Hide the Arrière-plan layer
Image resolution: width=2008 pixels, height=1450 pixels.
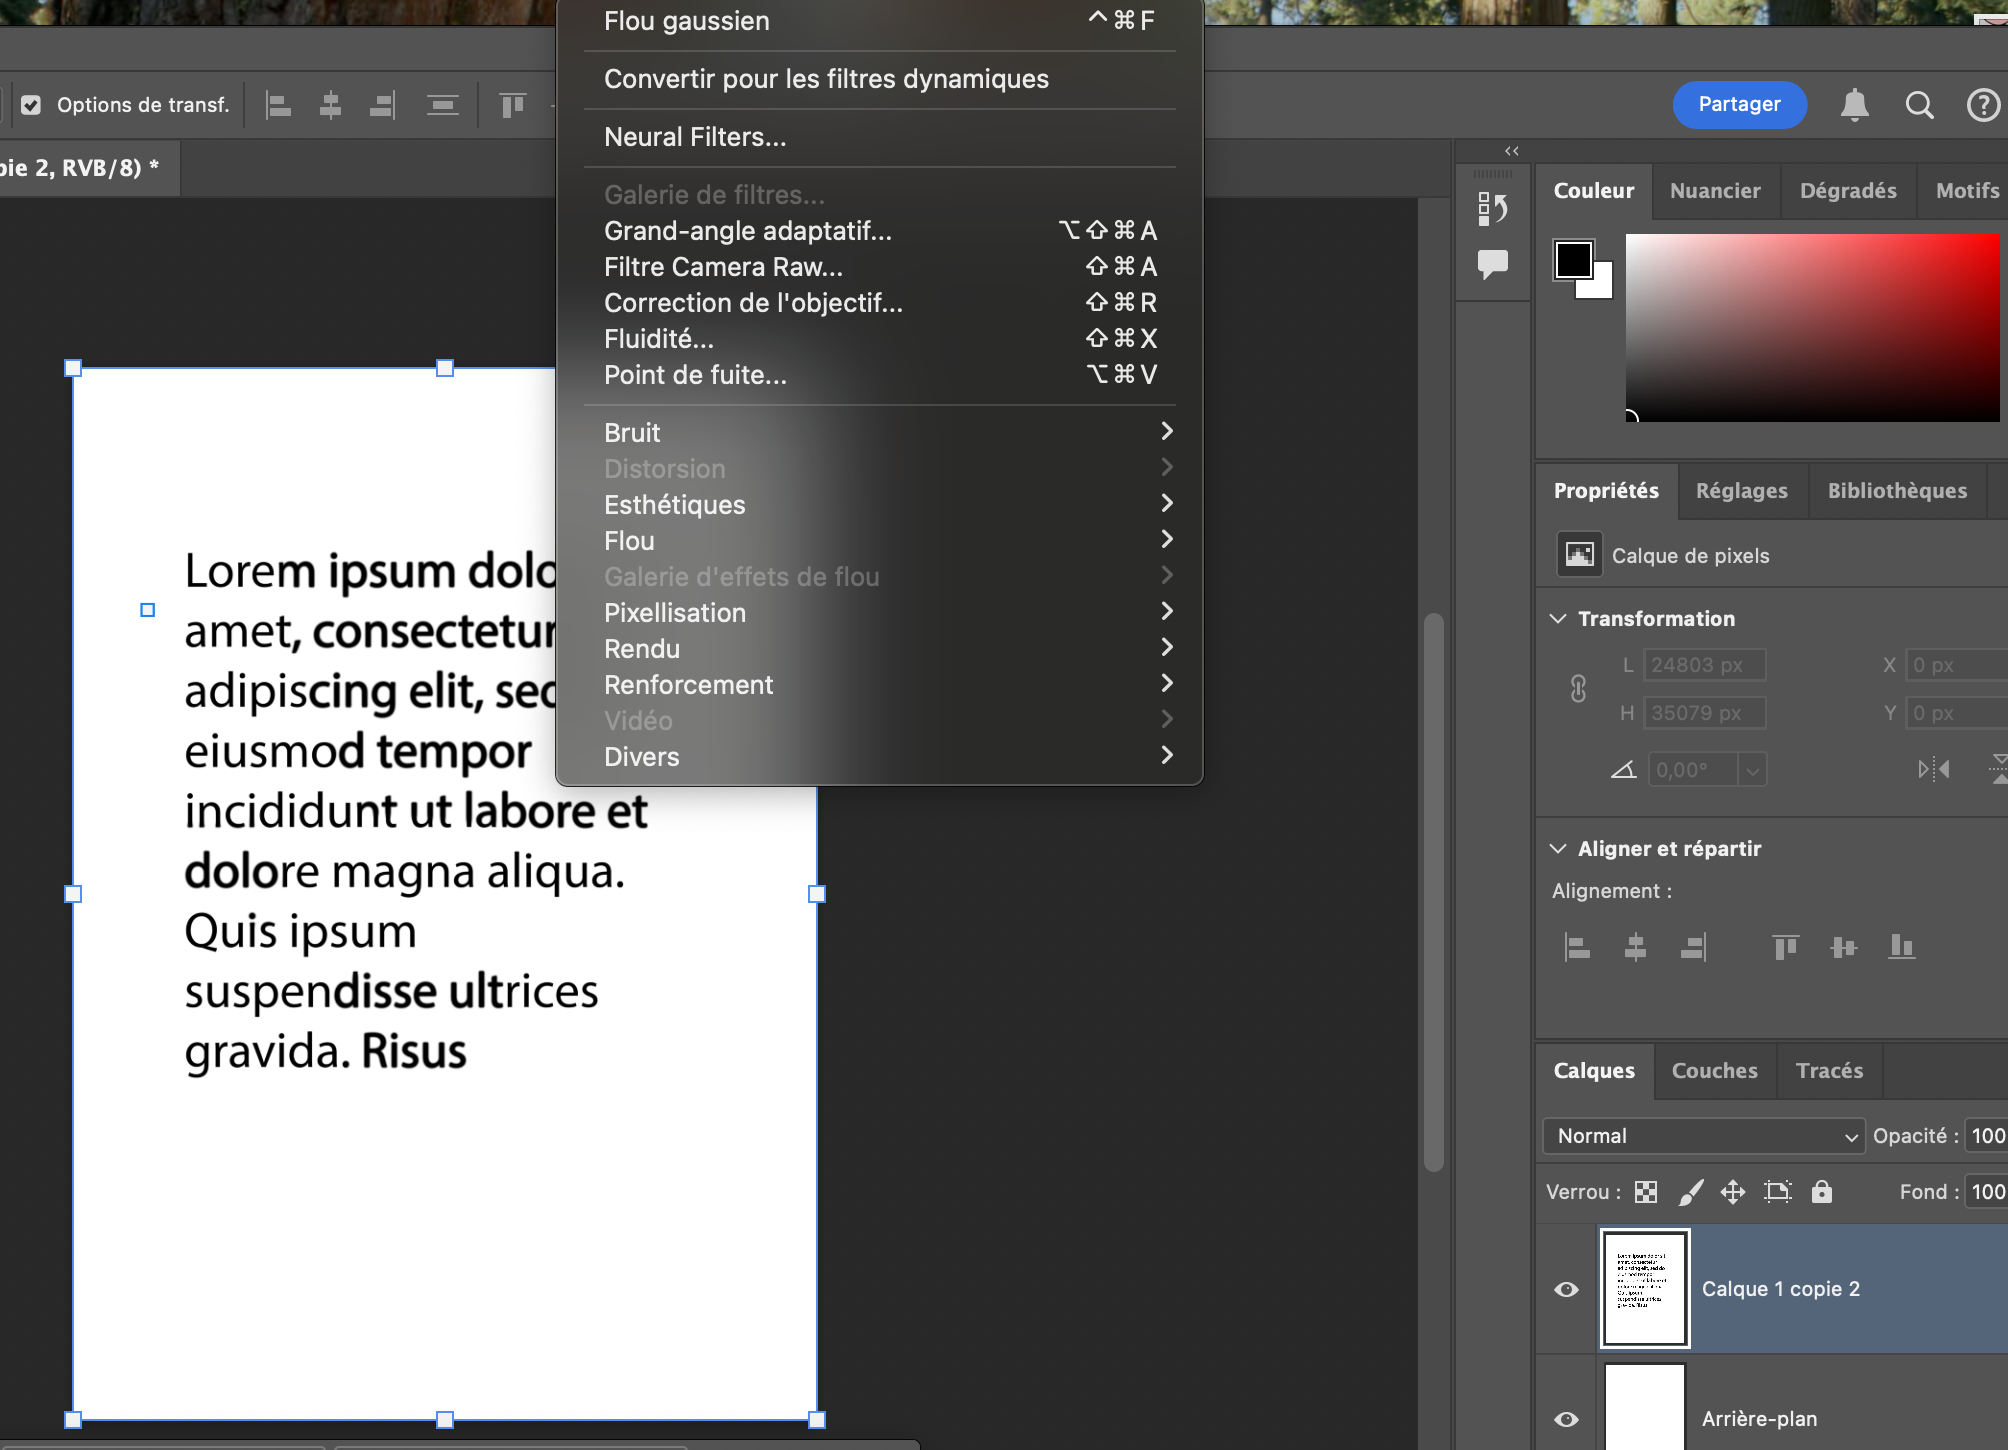[1565, 1420]
